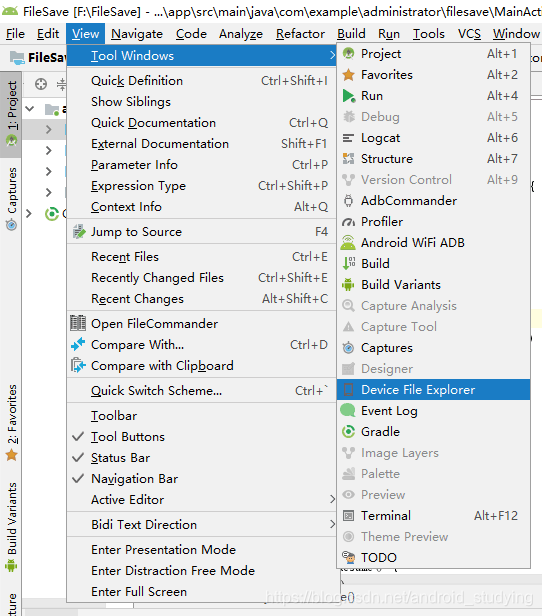Toggle the Navigation Bar option
542x616 pixels.
point(201,478)
